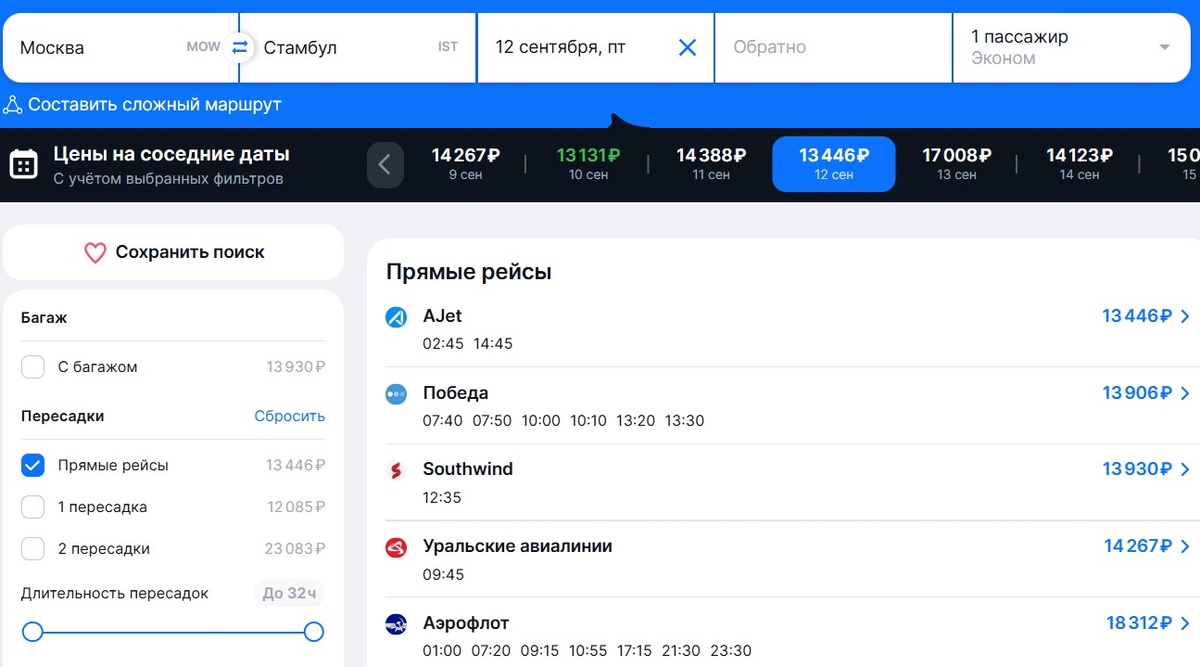This screenshot has width=1200, height=667.
Task: Click Аэрофлот departure time 01:00
Action: click(x=442, y=651)
